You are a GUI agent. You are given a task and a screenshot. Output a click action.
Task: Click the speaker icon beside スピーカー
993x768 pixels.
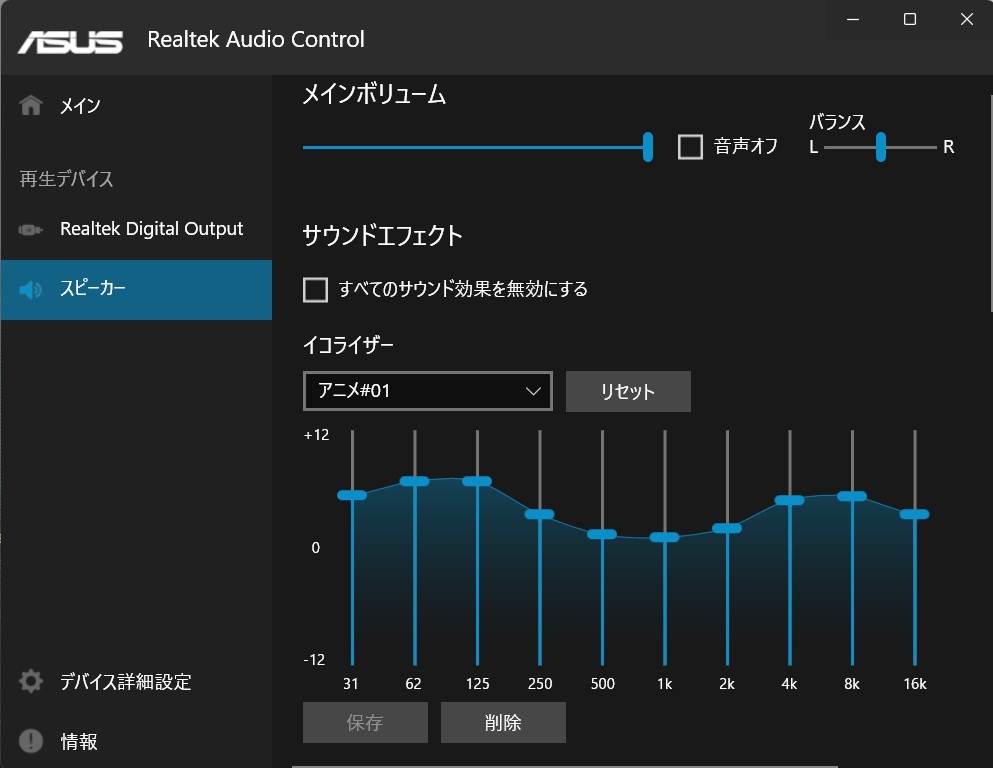(x=30, y=289)
